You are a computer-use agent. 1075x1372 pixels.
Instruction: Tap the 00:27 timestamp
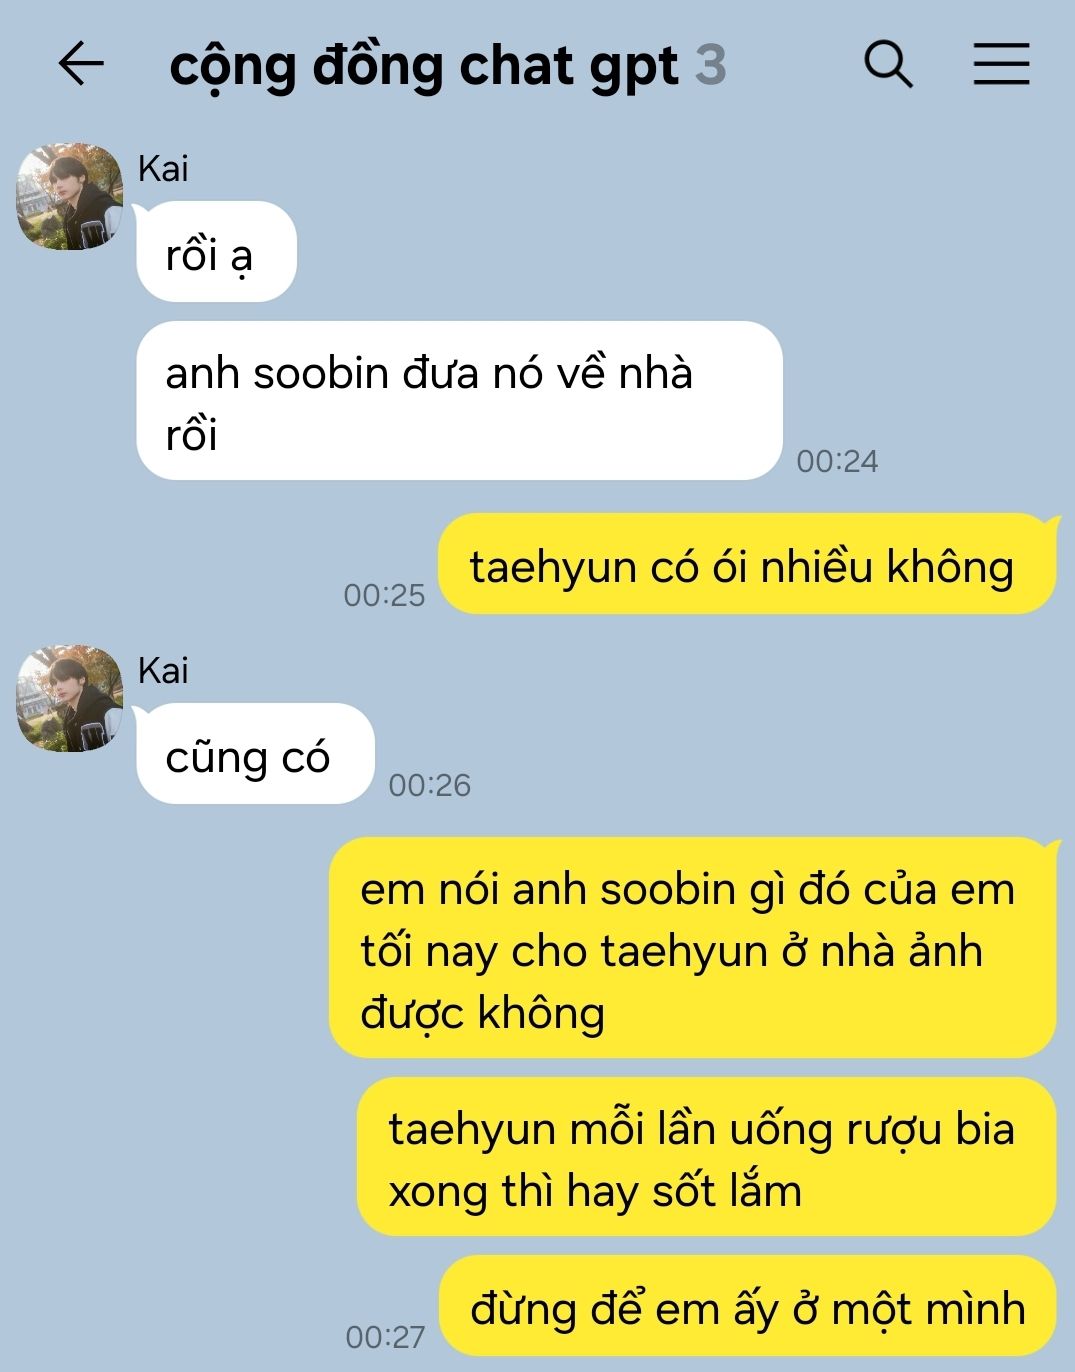coord(385,1337)
